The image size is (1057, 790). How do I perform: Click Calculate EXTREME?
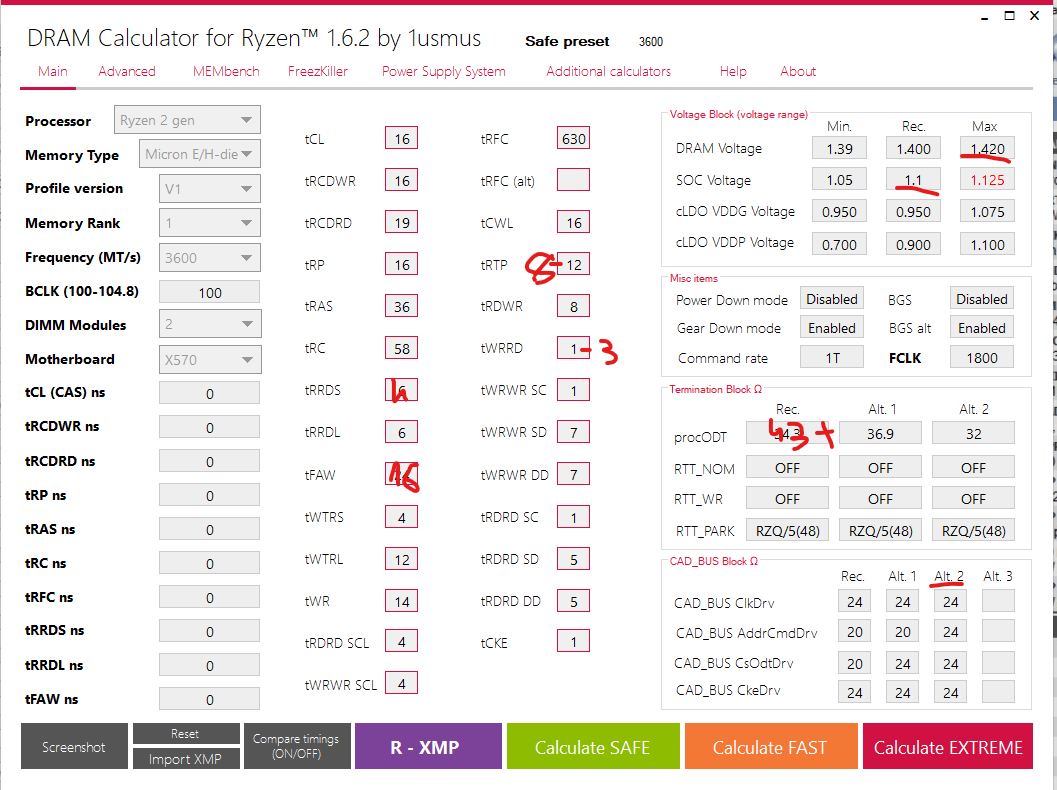(x=948, y=746)
